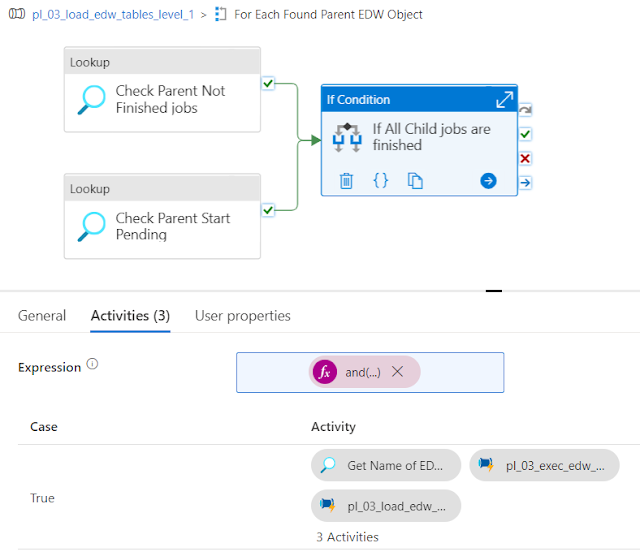Remove the and(...) expression with X
The height and width of the screenshot is (556, 640).
pyautogui.click(x=397, y=372)
